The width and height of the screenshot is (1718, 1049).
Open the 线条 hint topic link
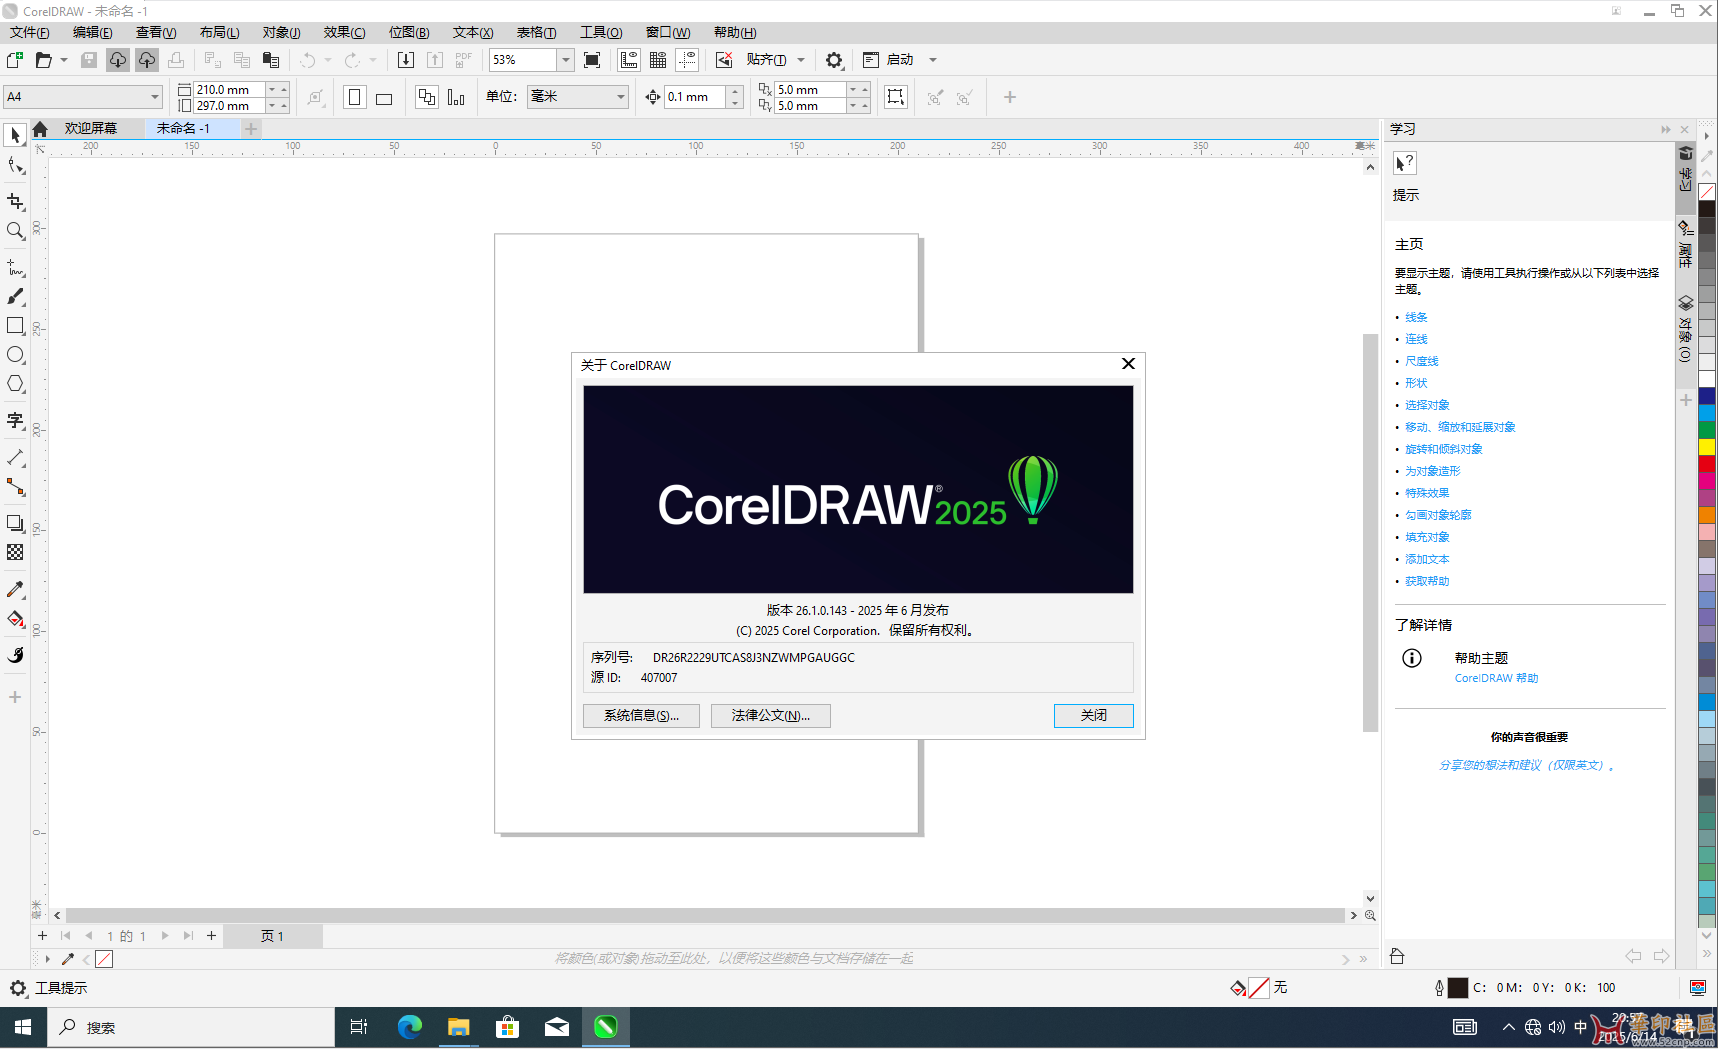[1416, 317]
